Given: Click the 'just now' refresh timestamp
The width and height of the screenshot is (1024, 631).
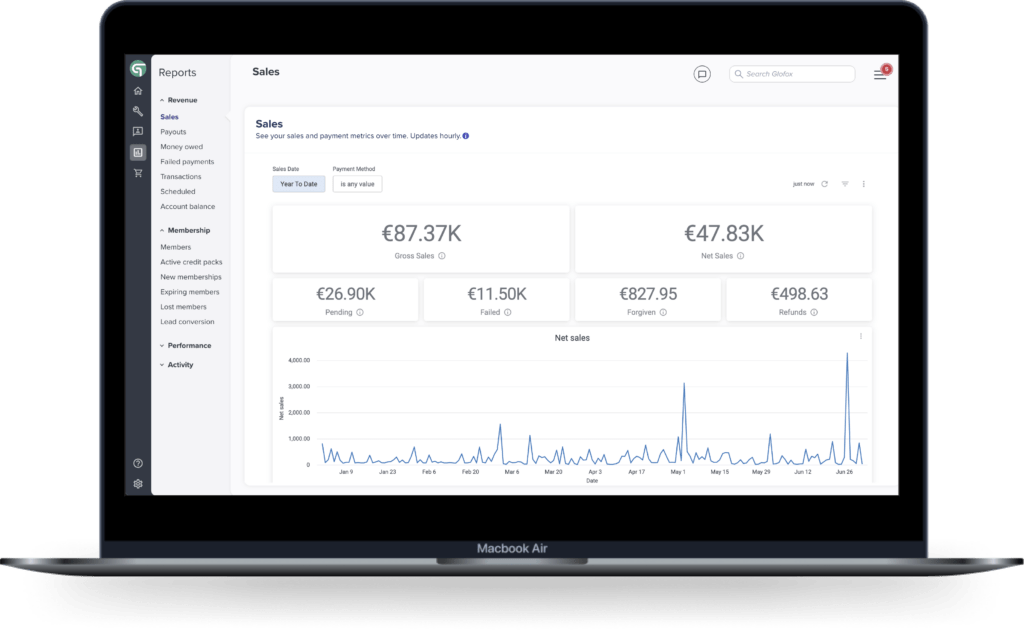Looking at the screenshot, I should pyautogui.click(x=803, y=184).
